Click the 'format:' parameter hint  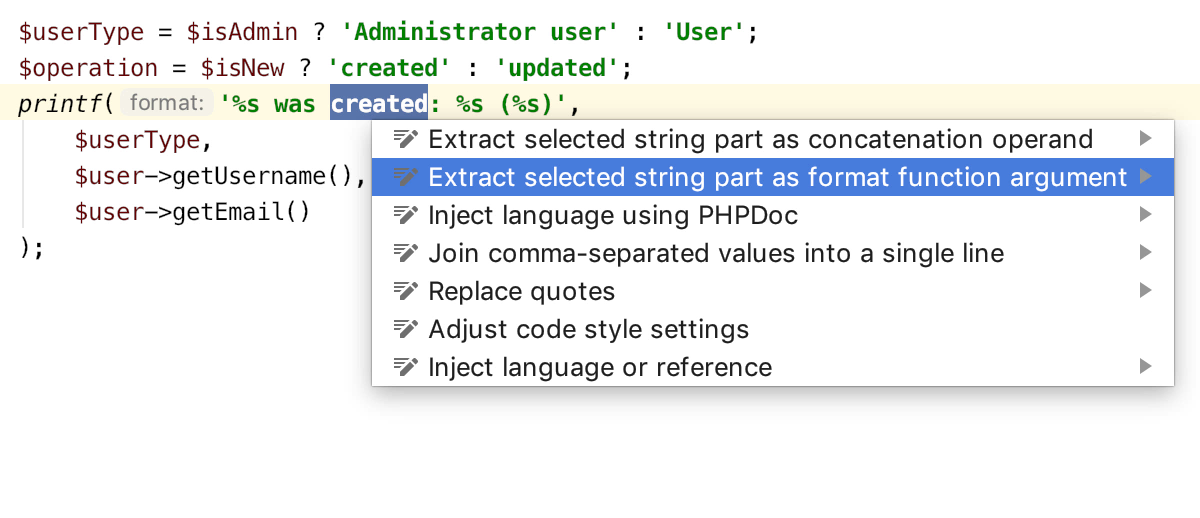tap(167, 103)
